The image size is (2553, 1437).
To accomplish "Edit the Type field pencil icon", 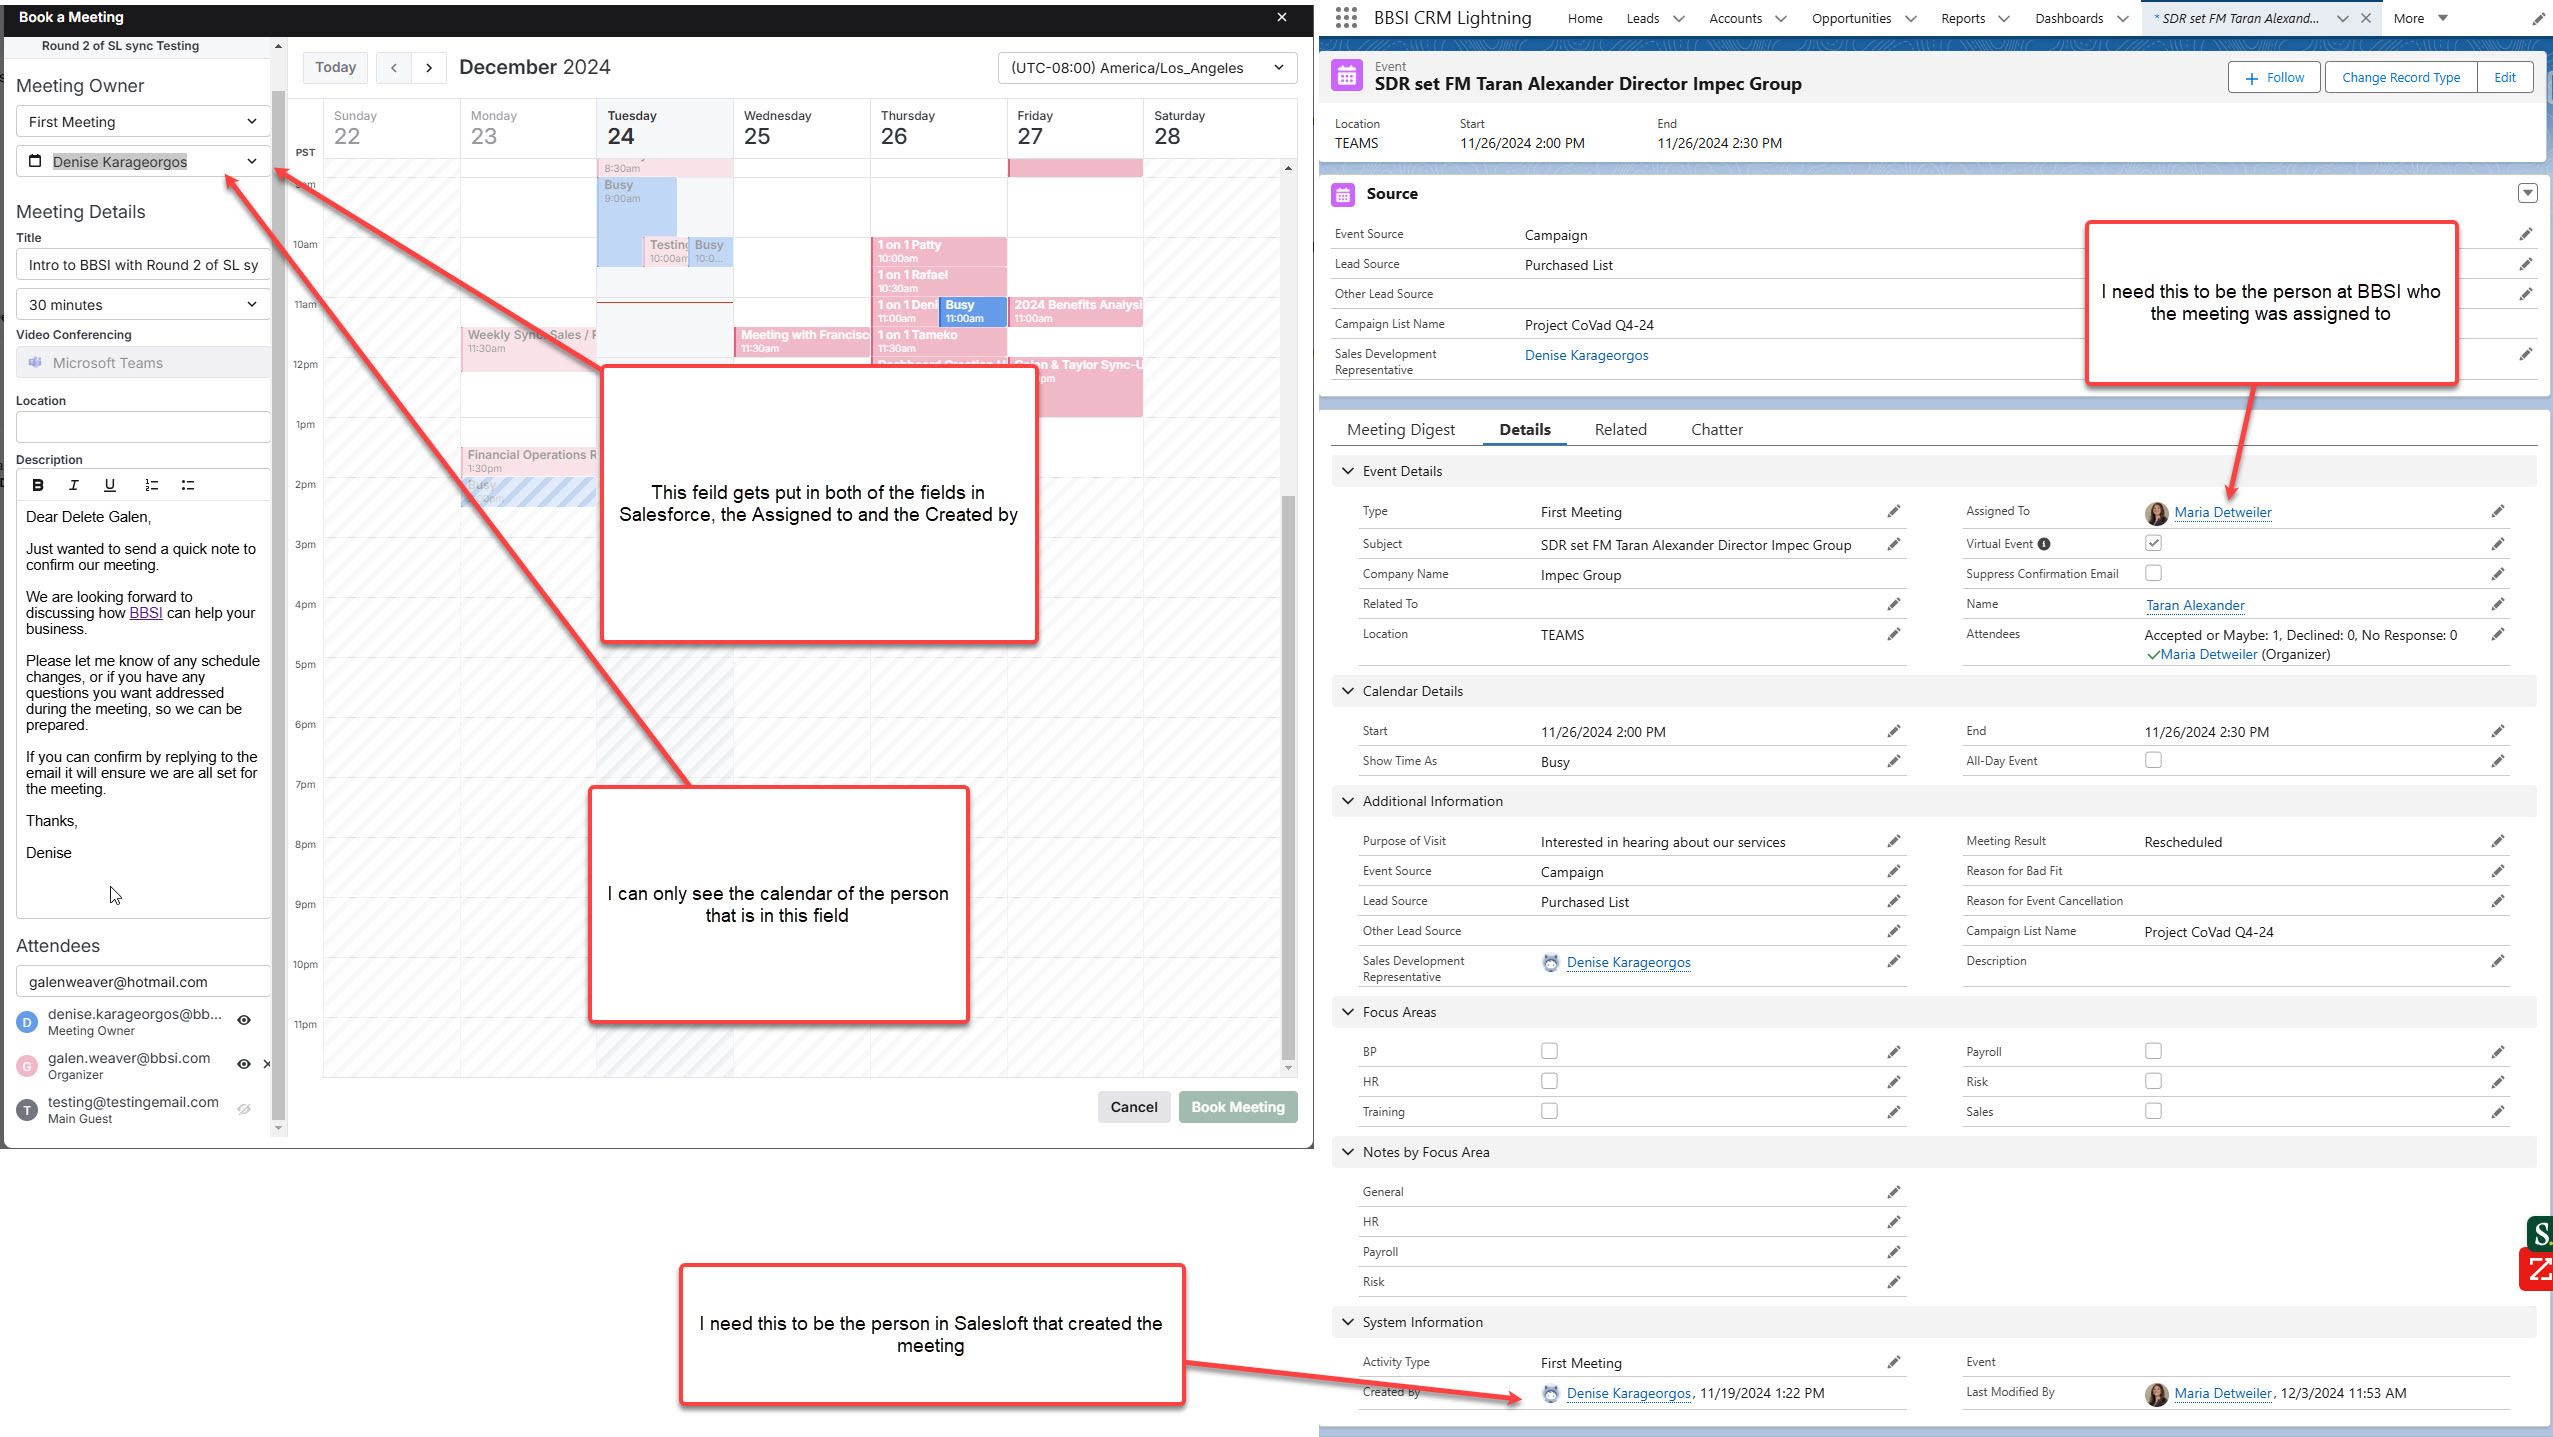I will 1893,512.
